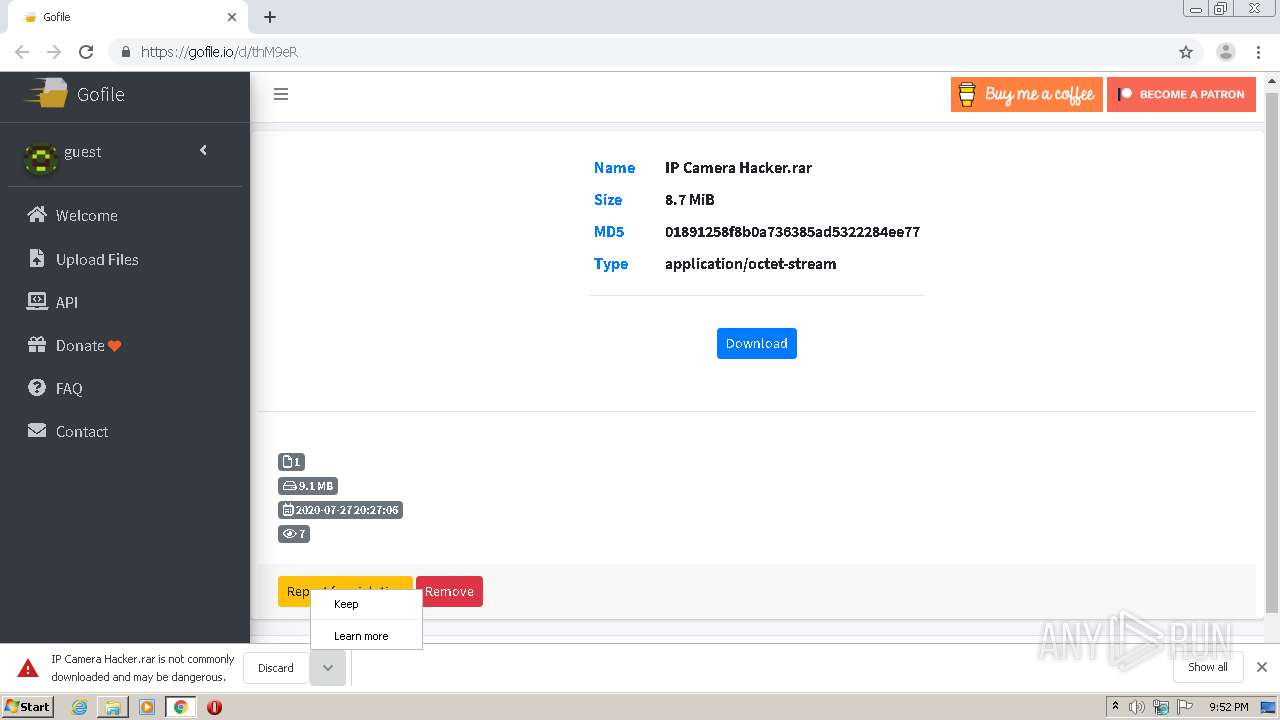Click the Welcome home icon
Viewport: 1280px width, 720px height.
point(37,215)
